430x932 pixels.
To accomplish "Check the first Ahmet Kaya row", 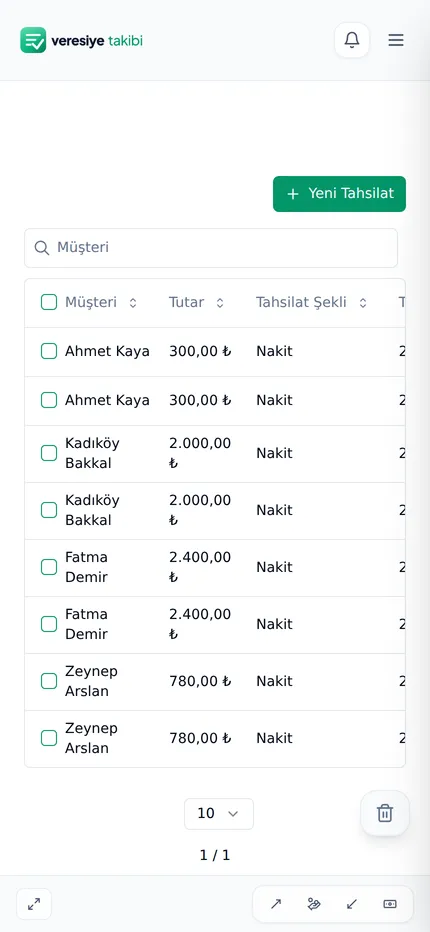I will [x=49, y=351].
